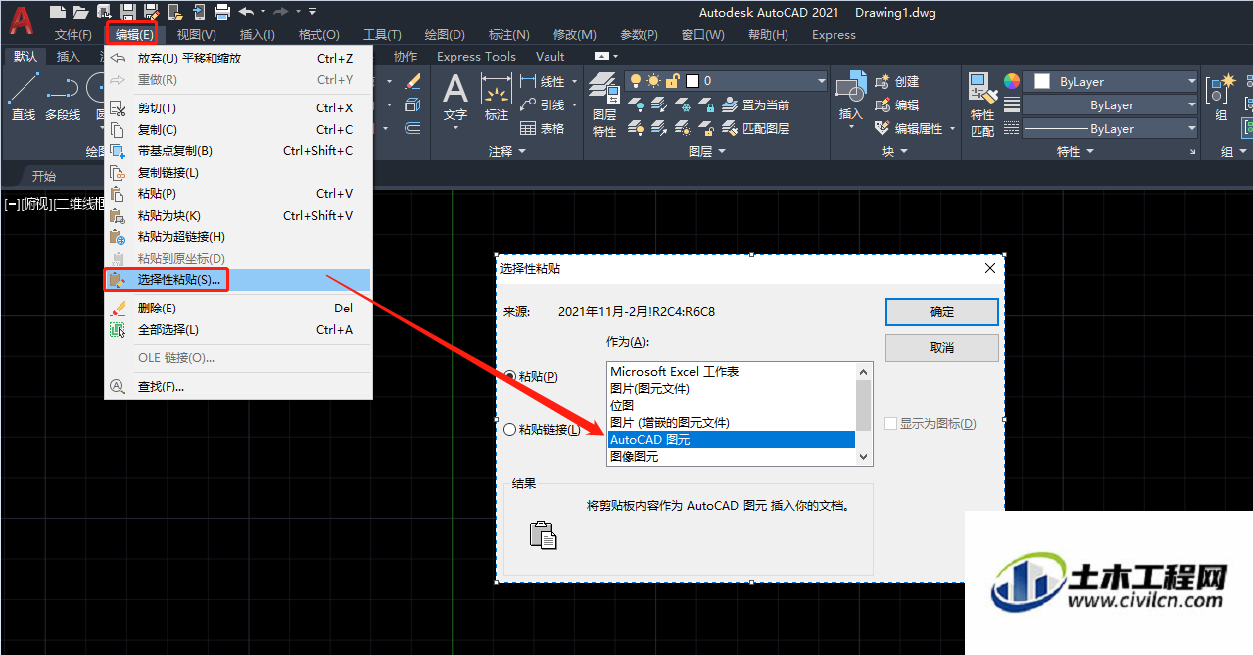Tick the 显示为图标(D) checkbox
Screen dimensions: 1253x655
(890, 424)
